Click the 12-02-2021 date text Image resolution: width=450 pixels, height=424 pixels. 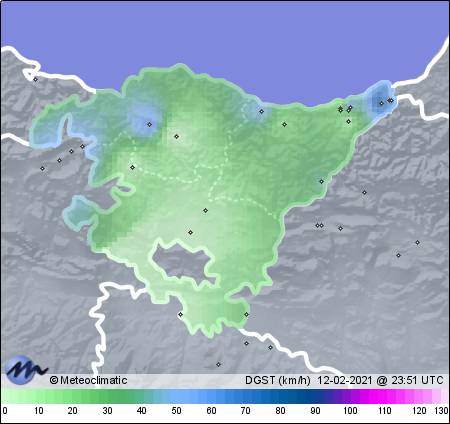[x=344, y=380]
